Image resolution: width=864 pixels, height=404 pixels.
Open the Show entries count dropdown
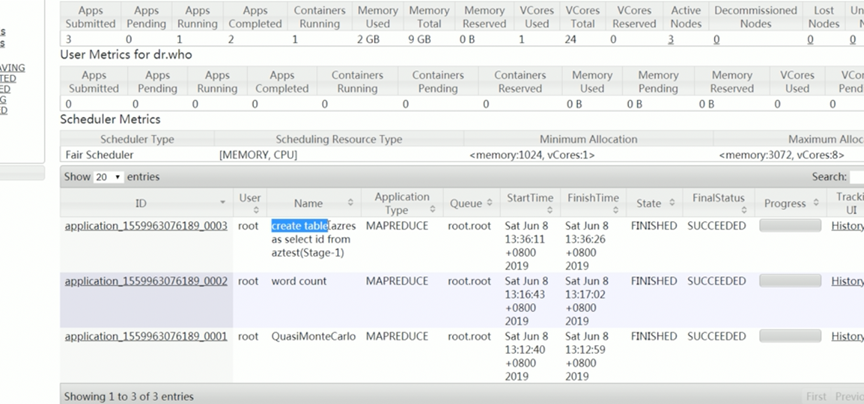coord(108,177)
